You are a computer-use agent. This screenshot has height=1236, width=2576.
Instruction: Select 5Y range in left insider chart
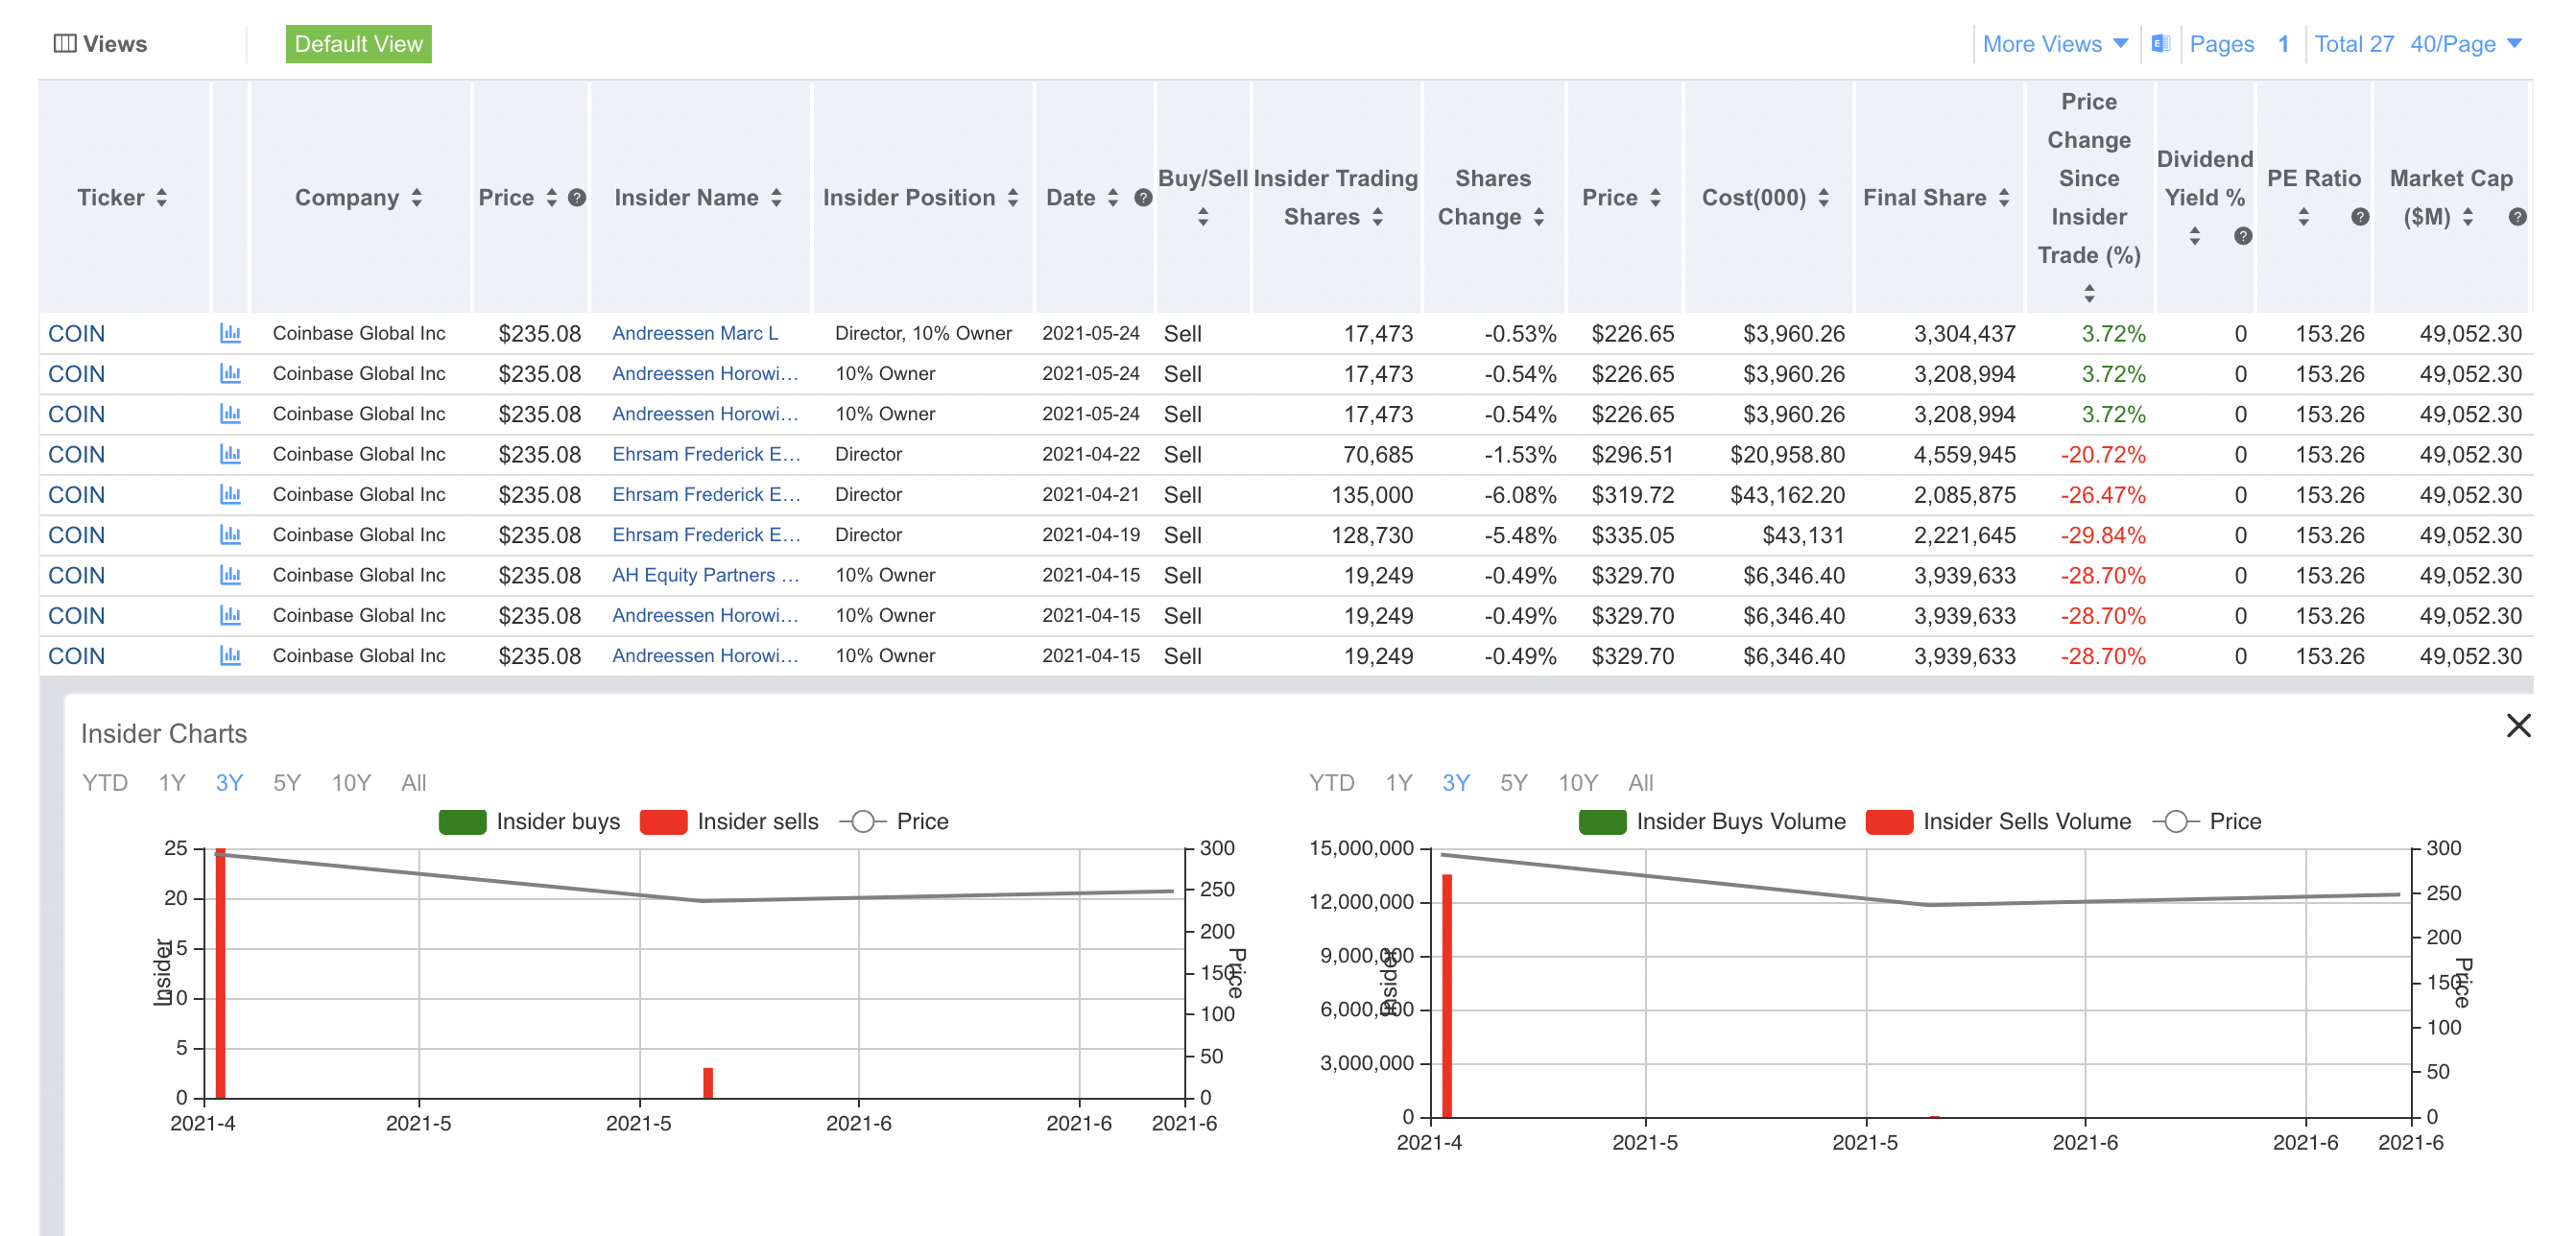point(287,783)
